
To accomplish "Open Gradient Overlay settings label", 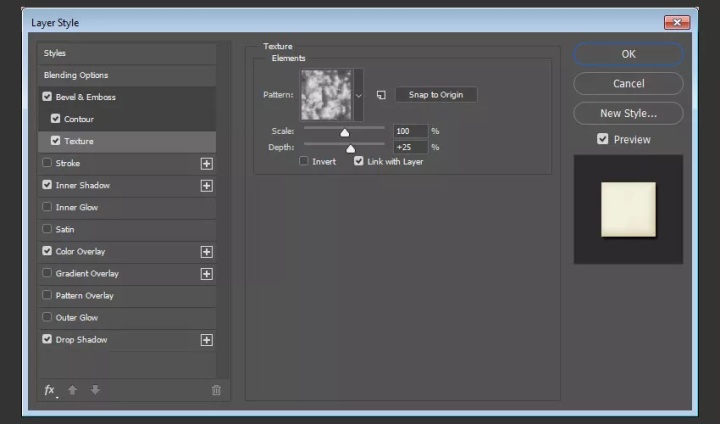I will [x=87, y=273].
